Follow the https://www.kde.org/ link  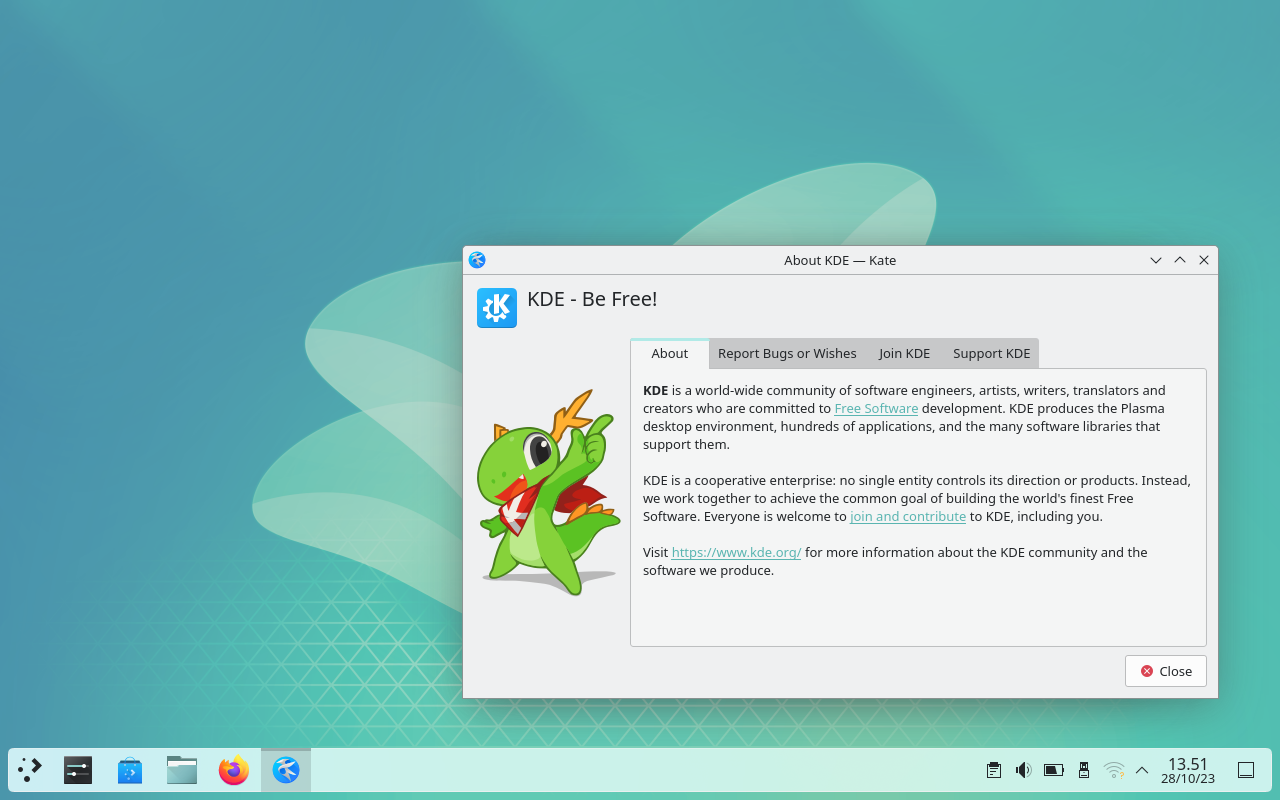[x=736, y=552]
